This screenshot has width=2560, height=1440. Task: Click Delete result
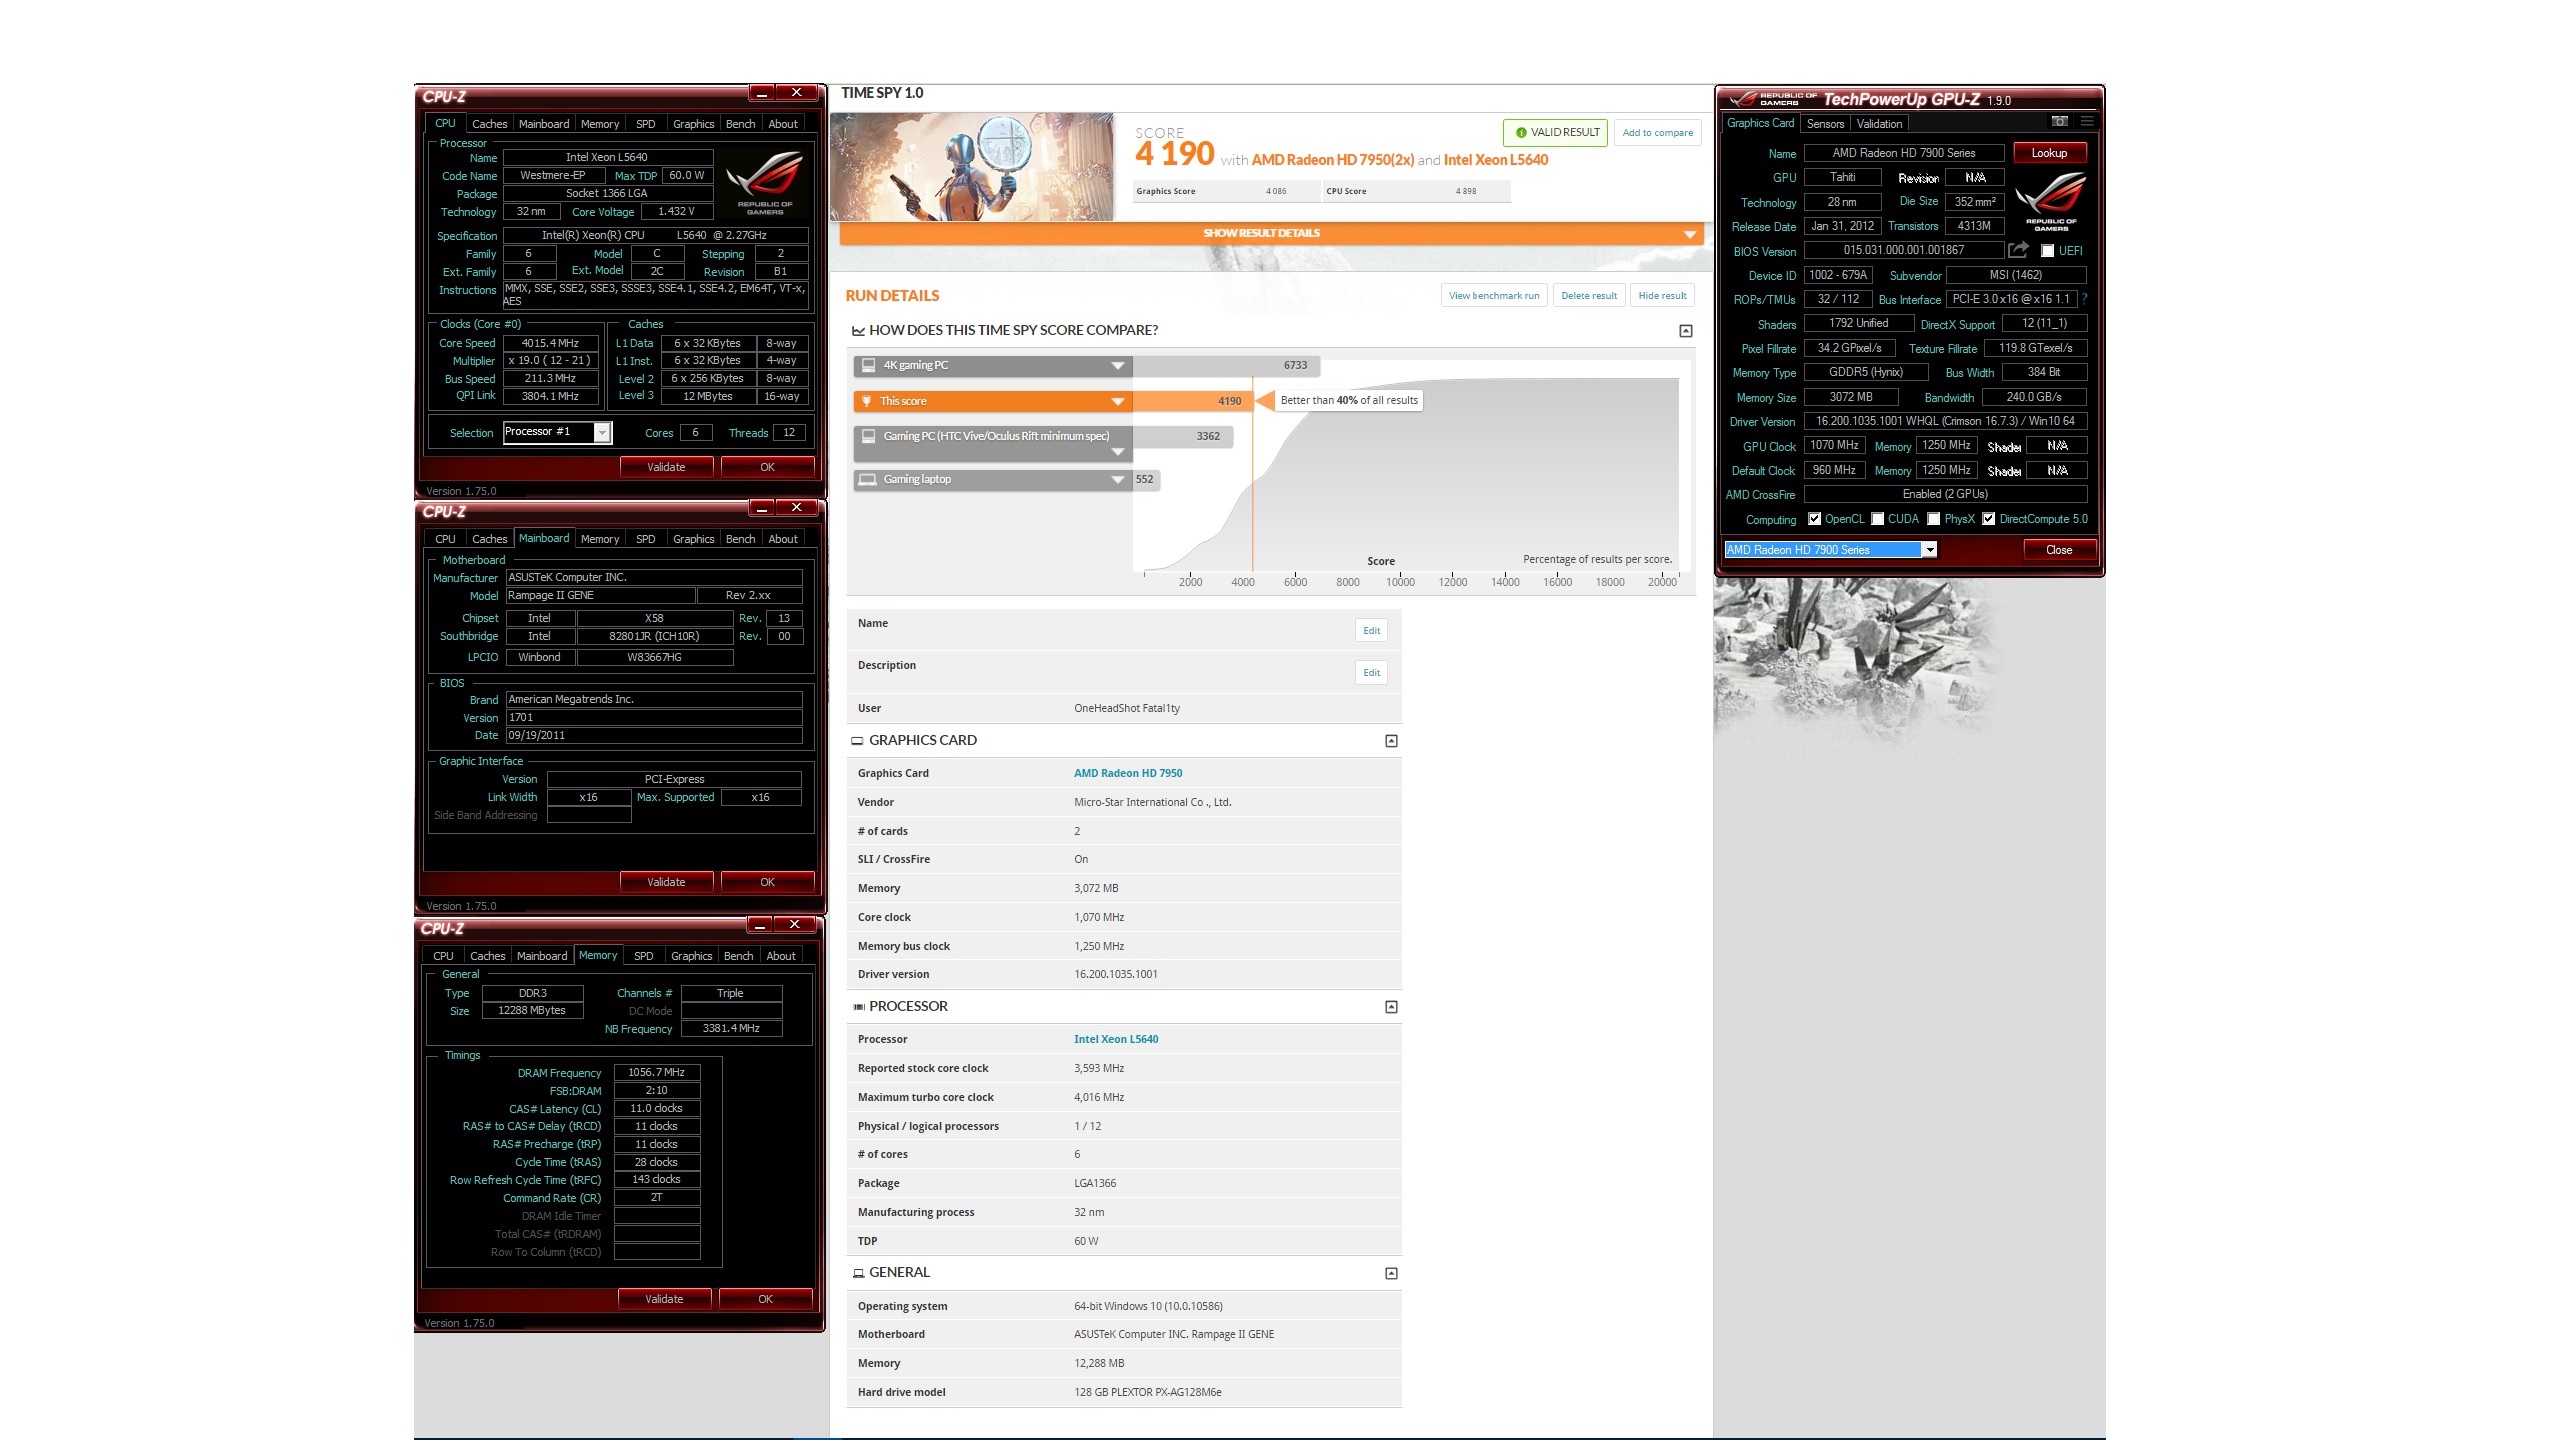(1589, 295)
